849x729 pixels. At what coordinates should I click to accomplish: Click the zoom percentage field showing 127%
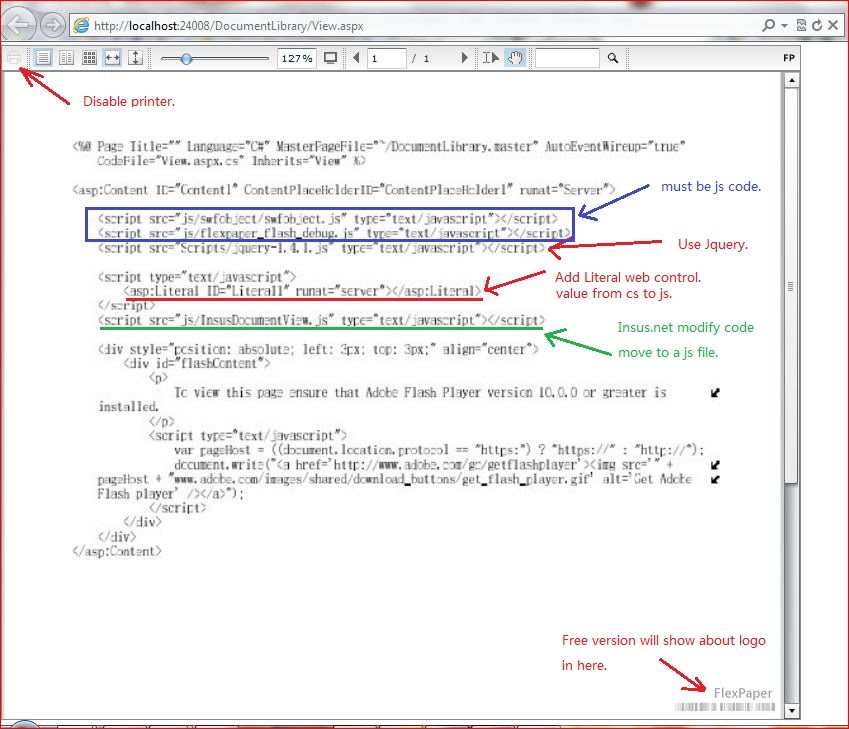pyautogui.click(x=297, y=58)
